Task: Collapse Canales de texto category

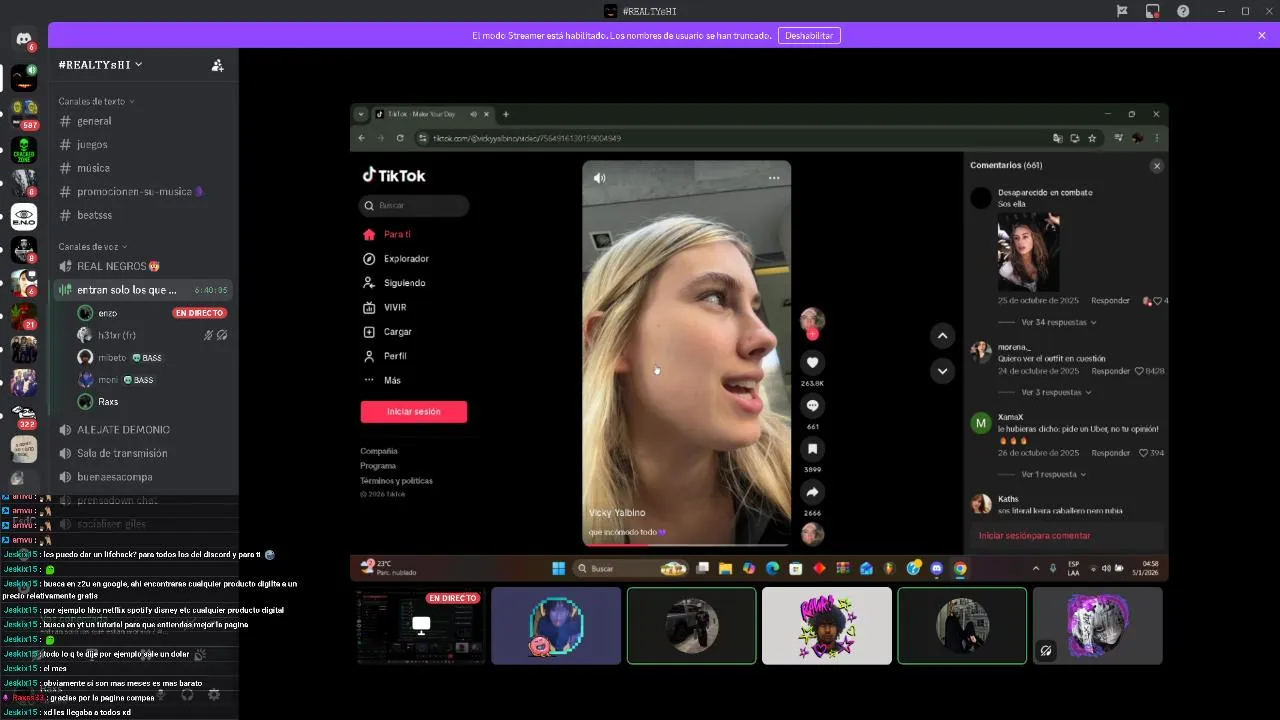Action: (96, 101)
